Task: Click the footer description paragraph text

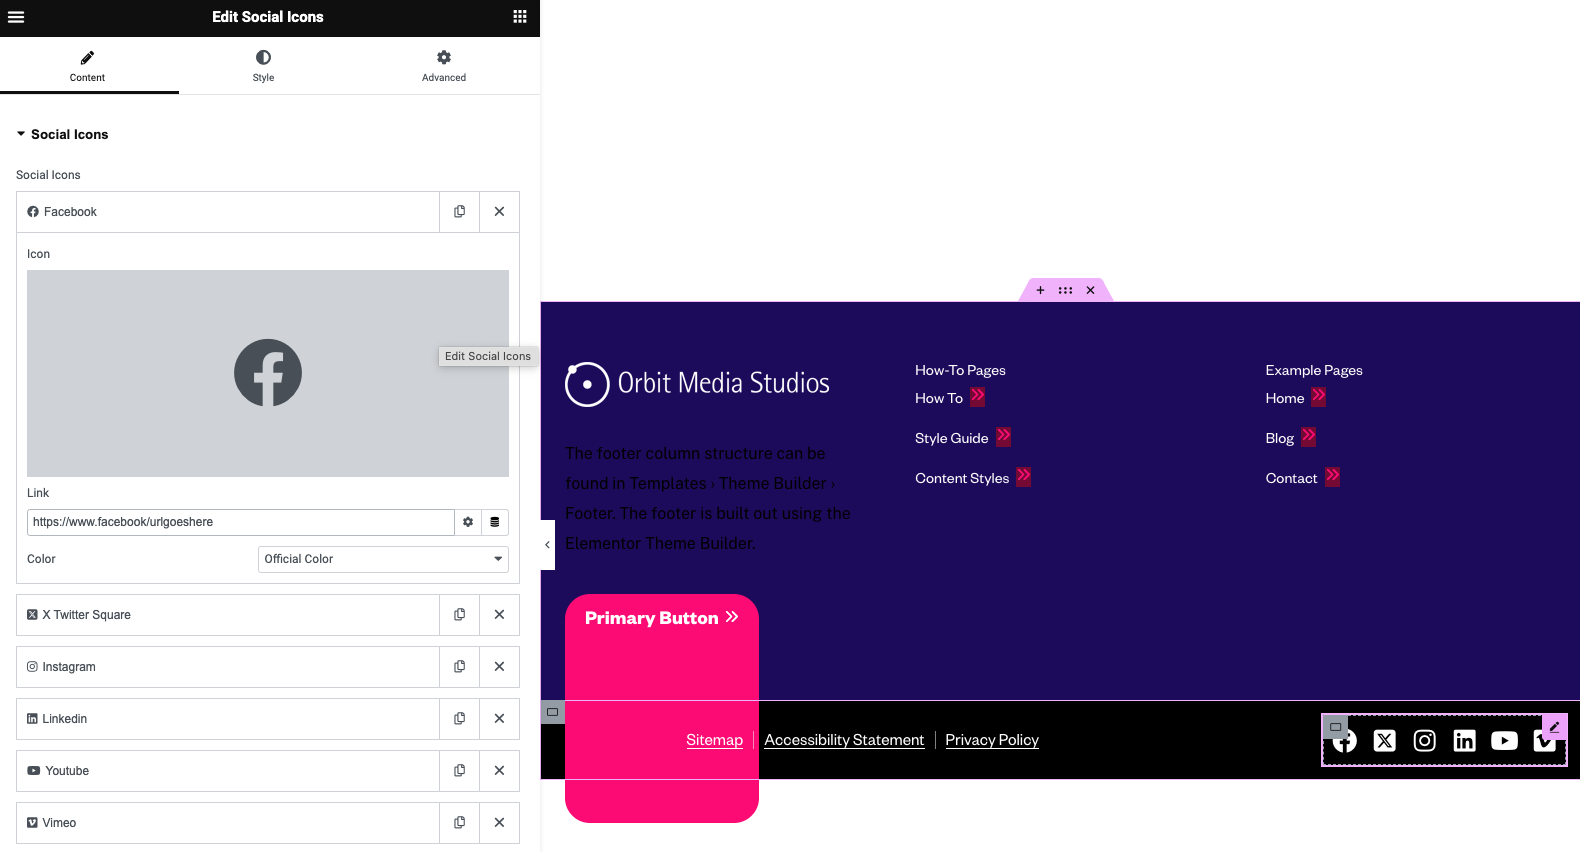Action: click(708, 498)
